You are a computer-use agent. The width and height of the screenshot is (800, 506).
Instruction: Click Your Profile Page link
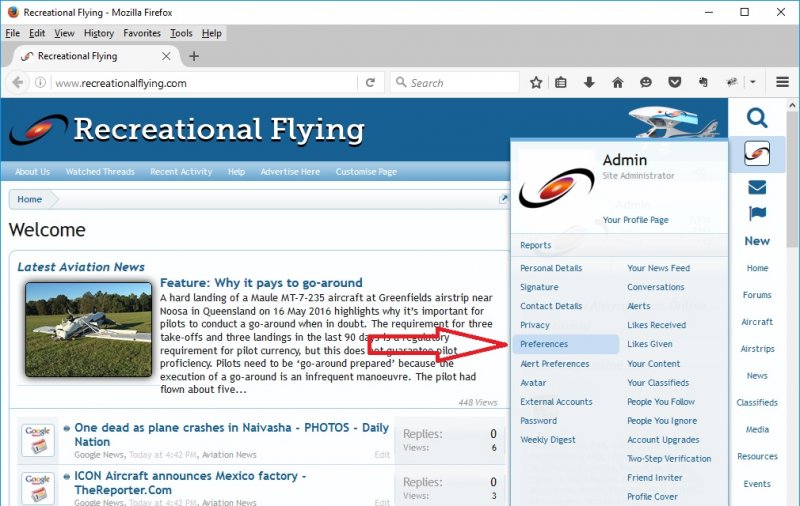635,220
